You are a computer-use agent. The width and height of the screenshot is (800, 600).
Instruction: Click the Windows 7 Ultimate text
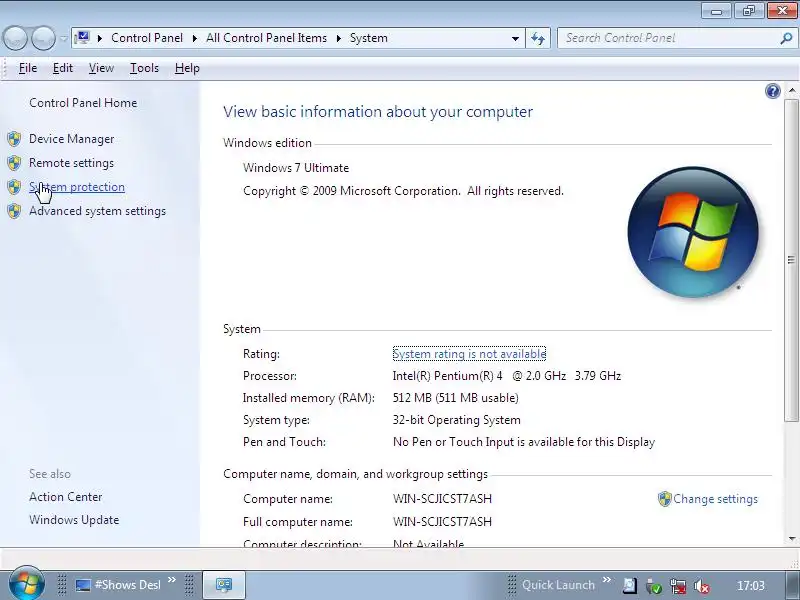tap(296, 168)
